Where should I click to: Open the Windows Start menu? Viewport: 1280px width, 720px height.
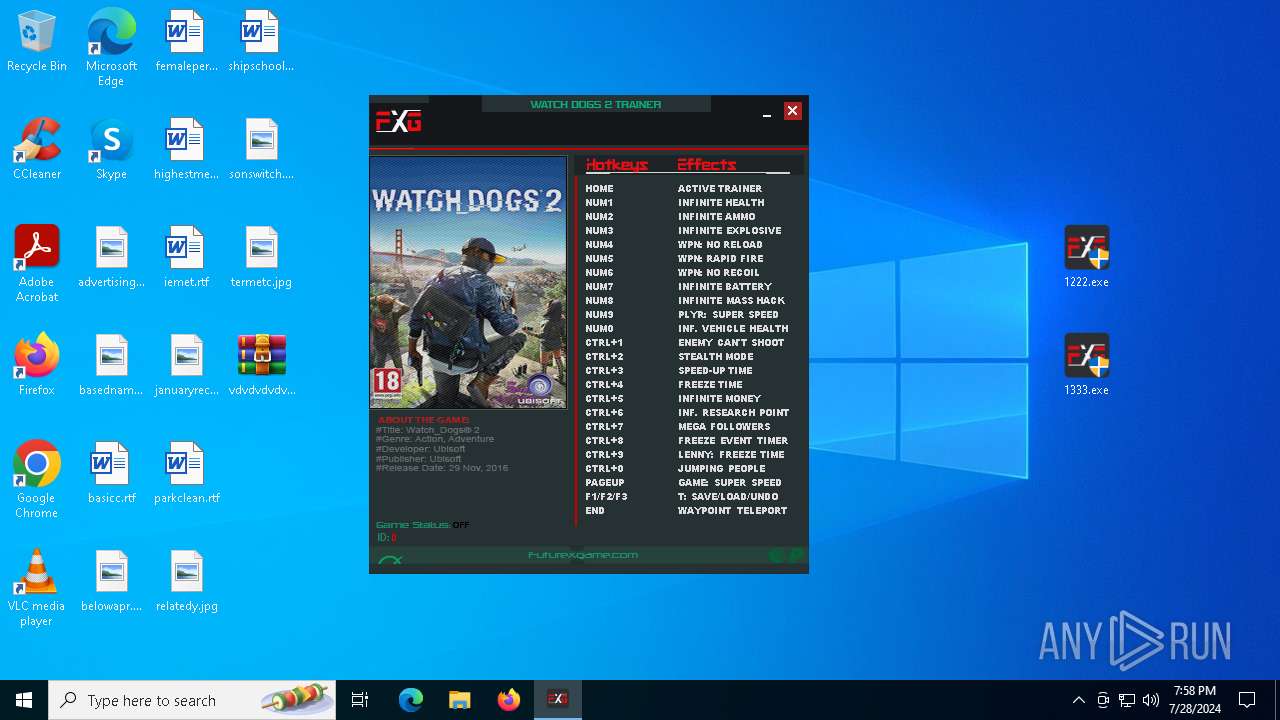(x=24, y=700)
